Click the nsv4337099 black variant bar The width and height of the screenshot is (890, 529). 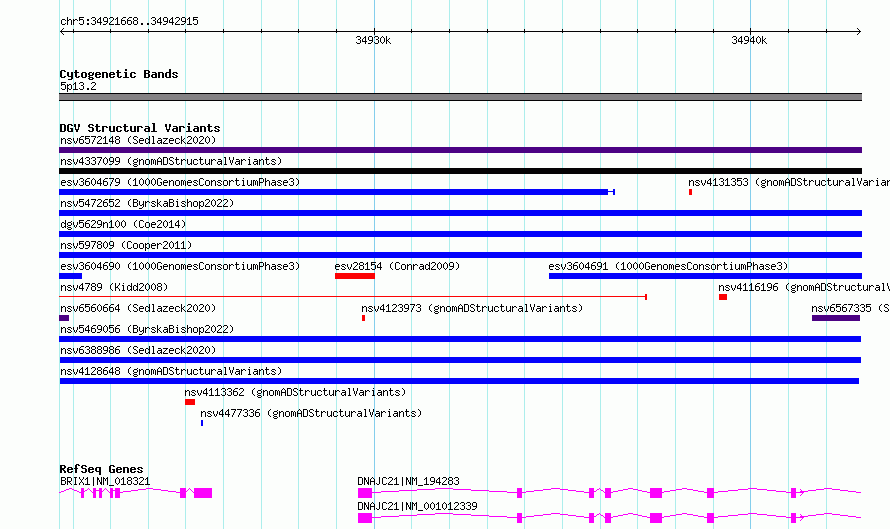(460, 171)
